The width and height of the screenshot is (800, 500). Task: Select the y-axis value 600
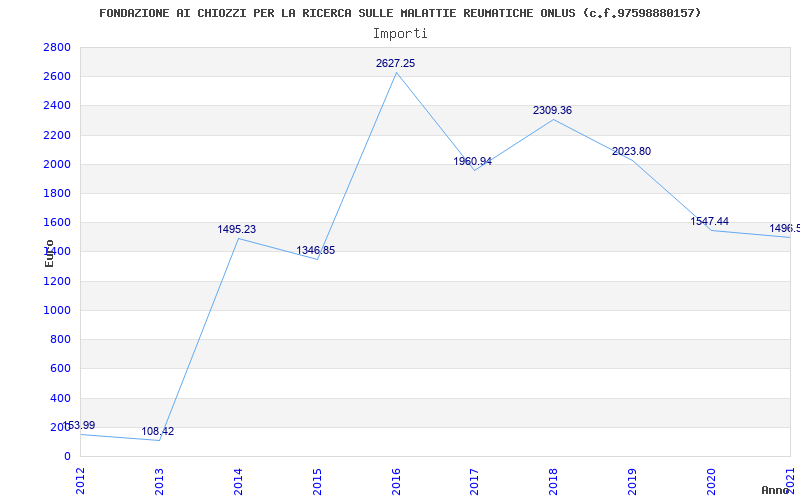click(60, 368)
